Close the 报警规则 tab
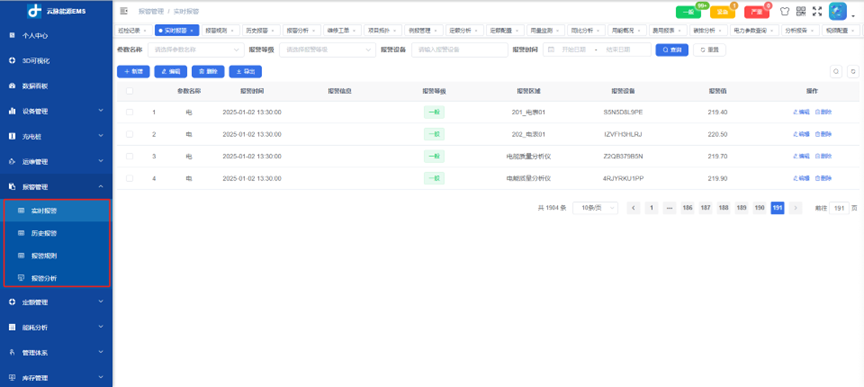This screenshot has height=387, width=864. click(x=231, y=31)
